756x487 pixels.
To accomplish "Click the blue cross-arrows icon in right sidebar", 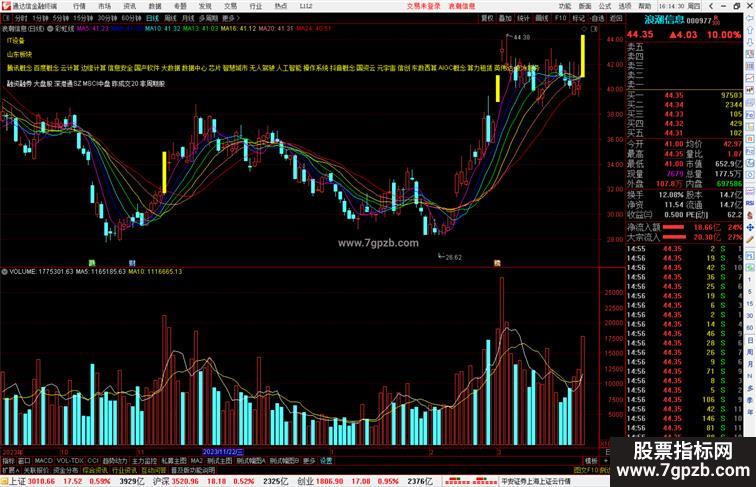I will coord(750,227).
